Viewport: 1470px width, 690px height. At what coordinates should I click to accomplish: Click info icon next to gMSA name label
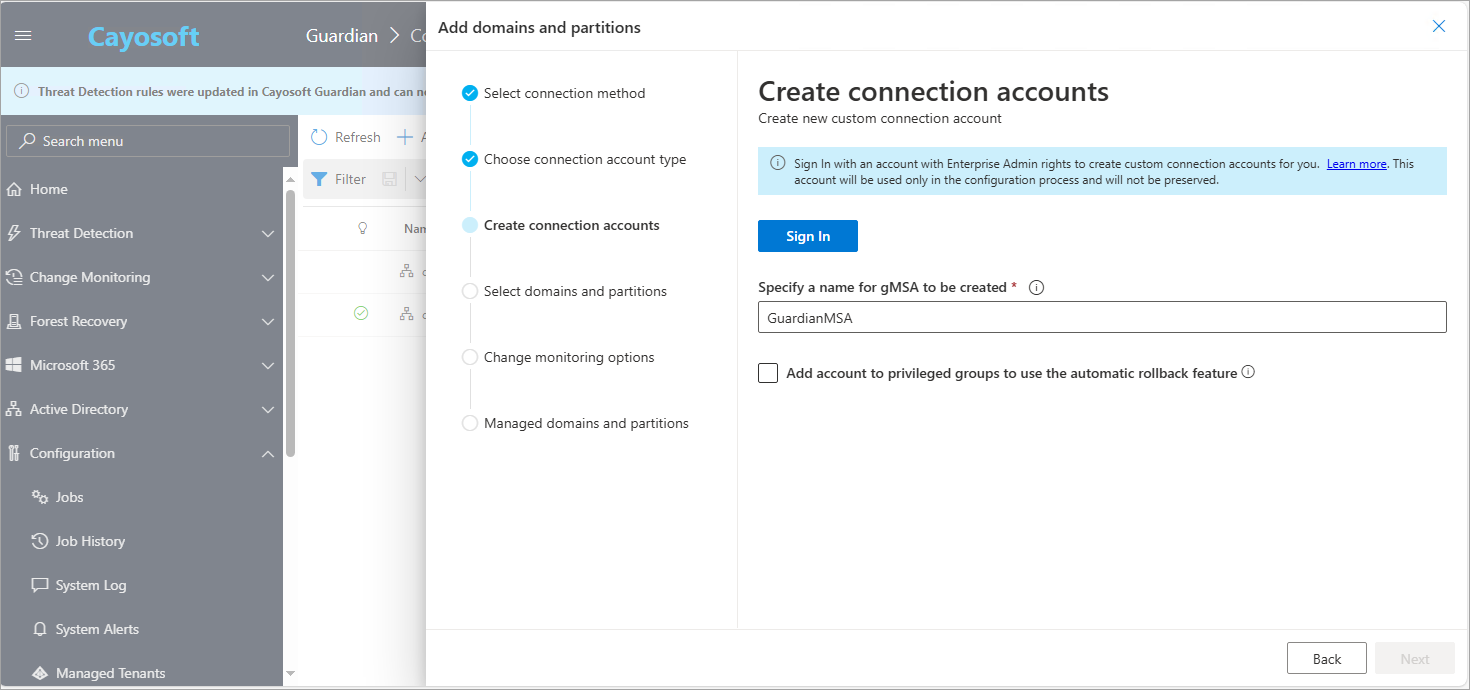tap(1036, 288)
